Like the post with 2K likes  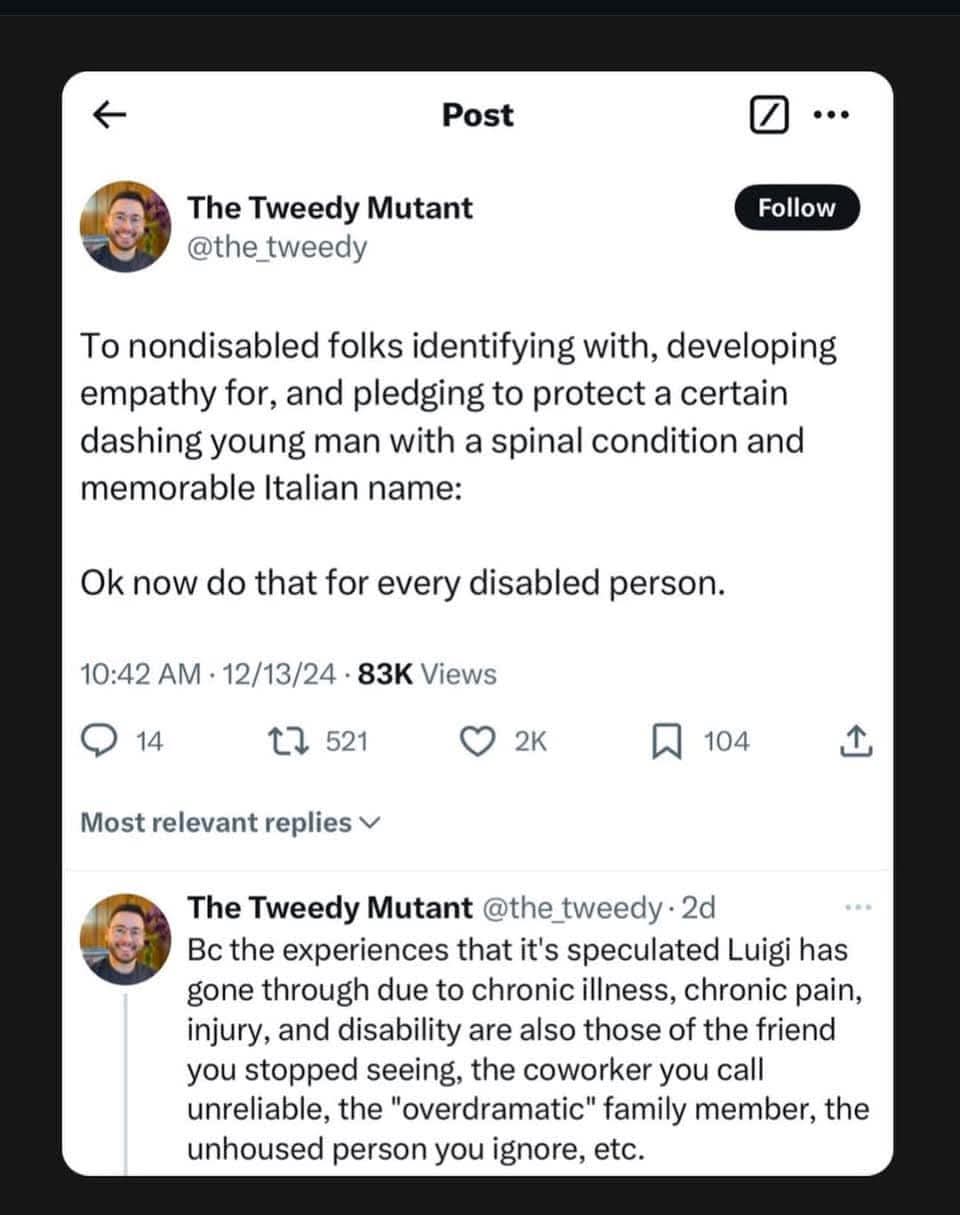[x=478, y=741]
